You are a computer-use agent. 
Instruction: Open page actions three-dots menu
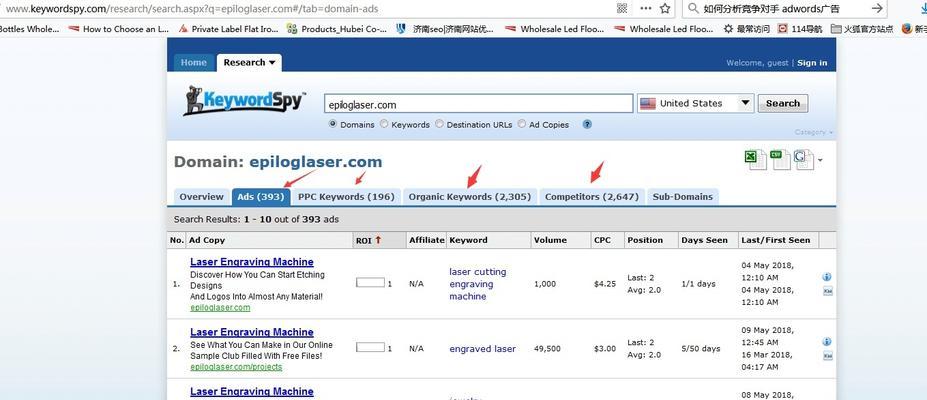(x=646, y=8)
